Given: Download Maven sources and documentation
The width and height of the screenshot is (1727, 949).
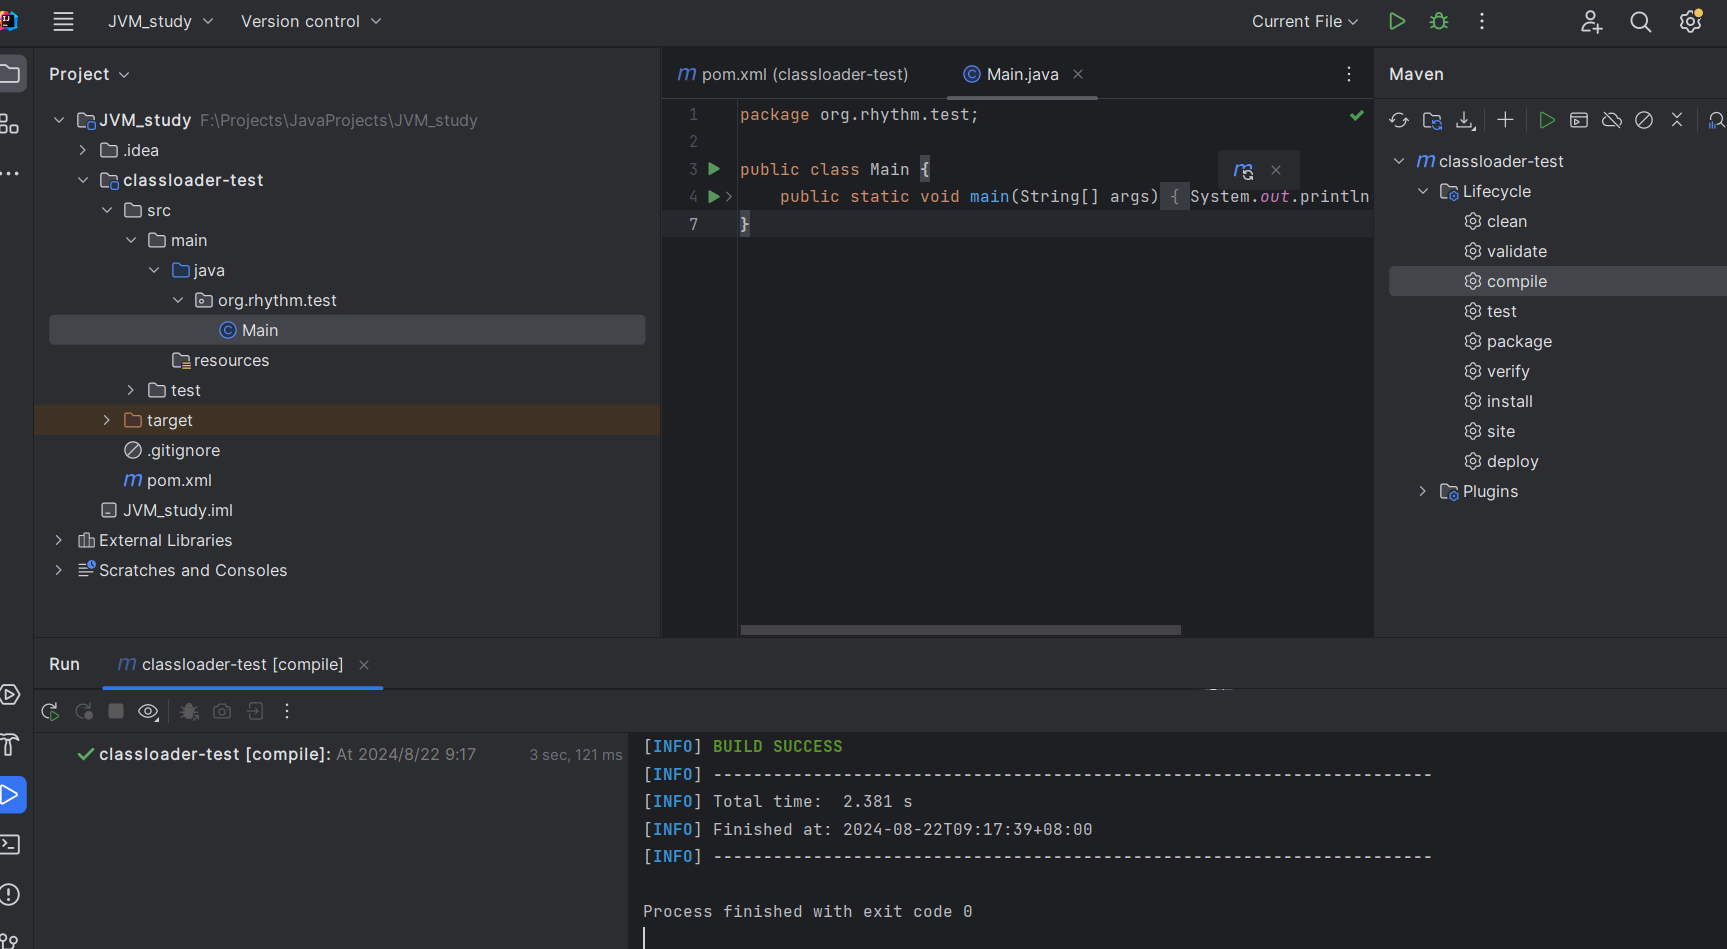Looking at the screenshot, I should click(x=1465, y=120).
